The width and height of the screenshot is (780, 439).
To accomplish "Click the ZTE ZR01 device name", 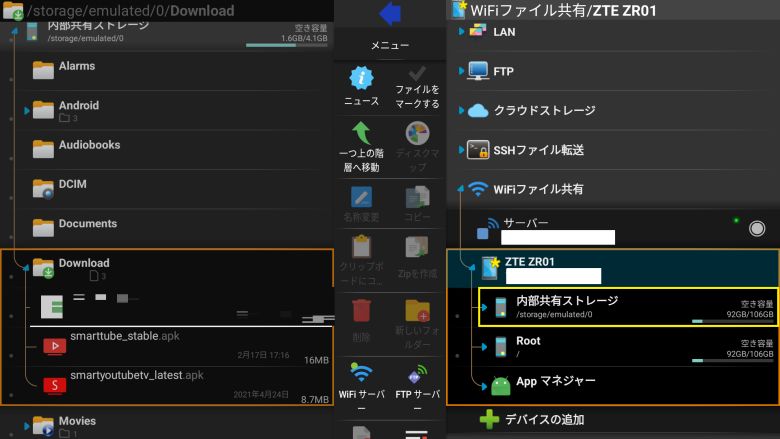I will [x=530, y=262].
